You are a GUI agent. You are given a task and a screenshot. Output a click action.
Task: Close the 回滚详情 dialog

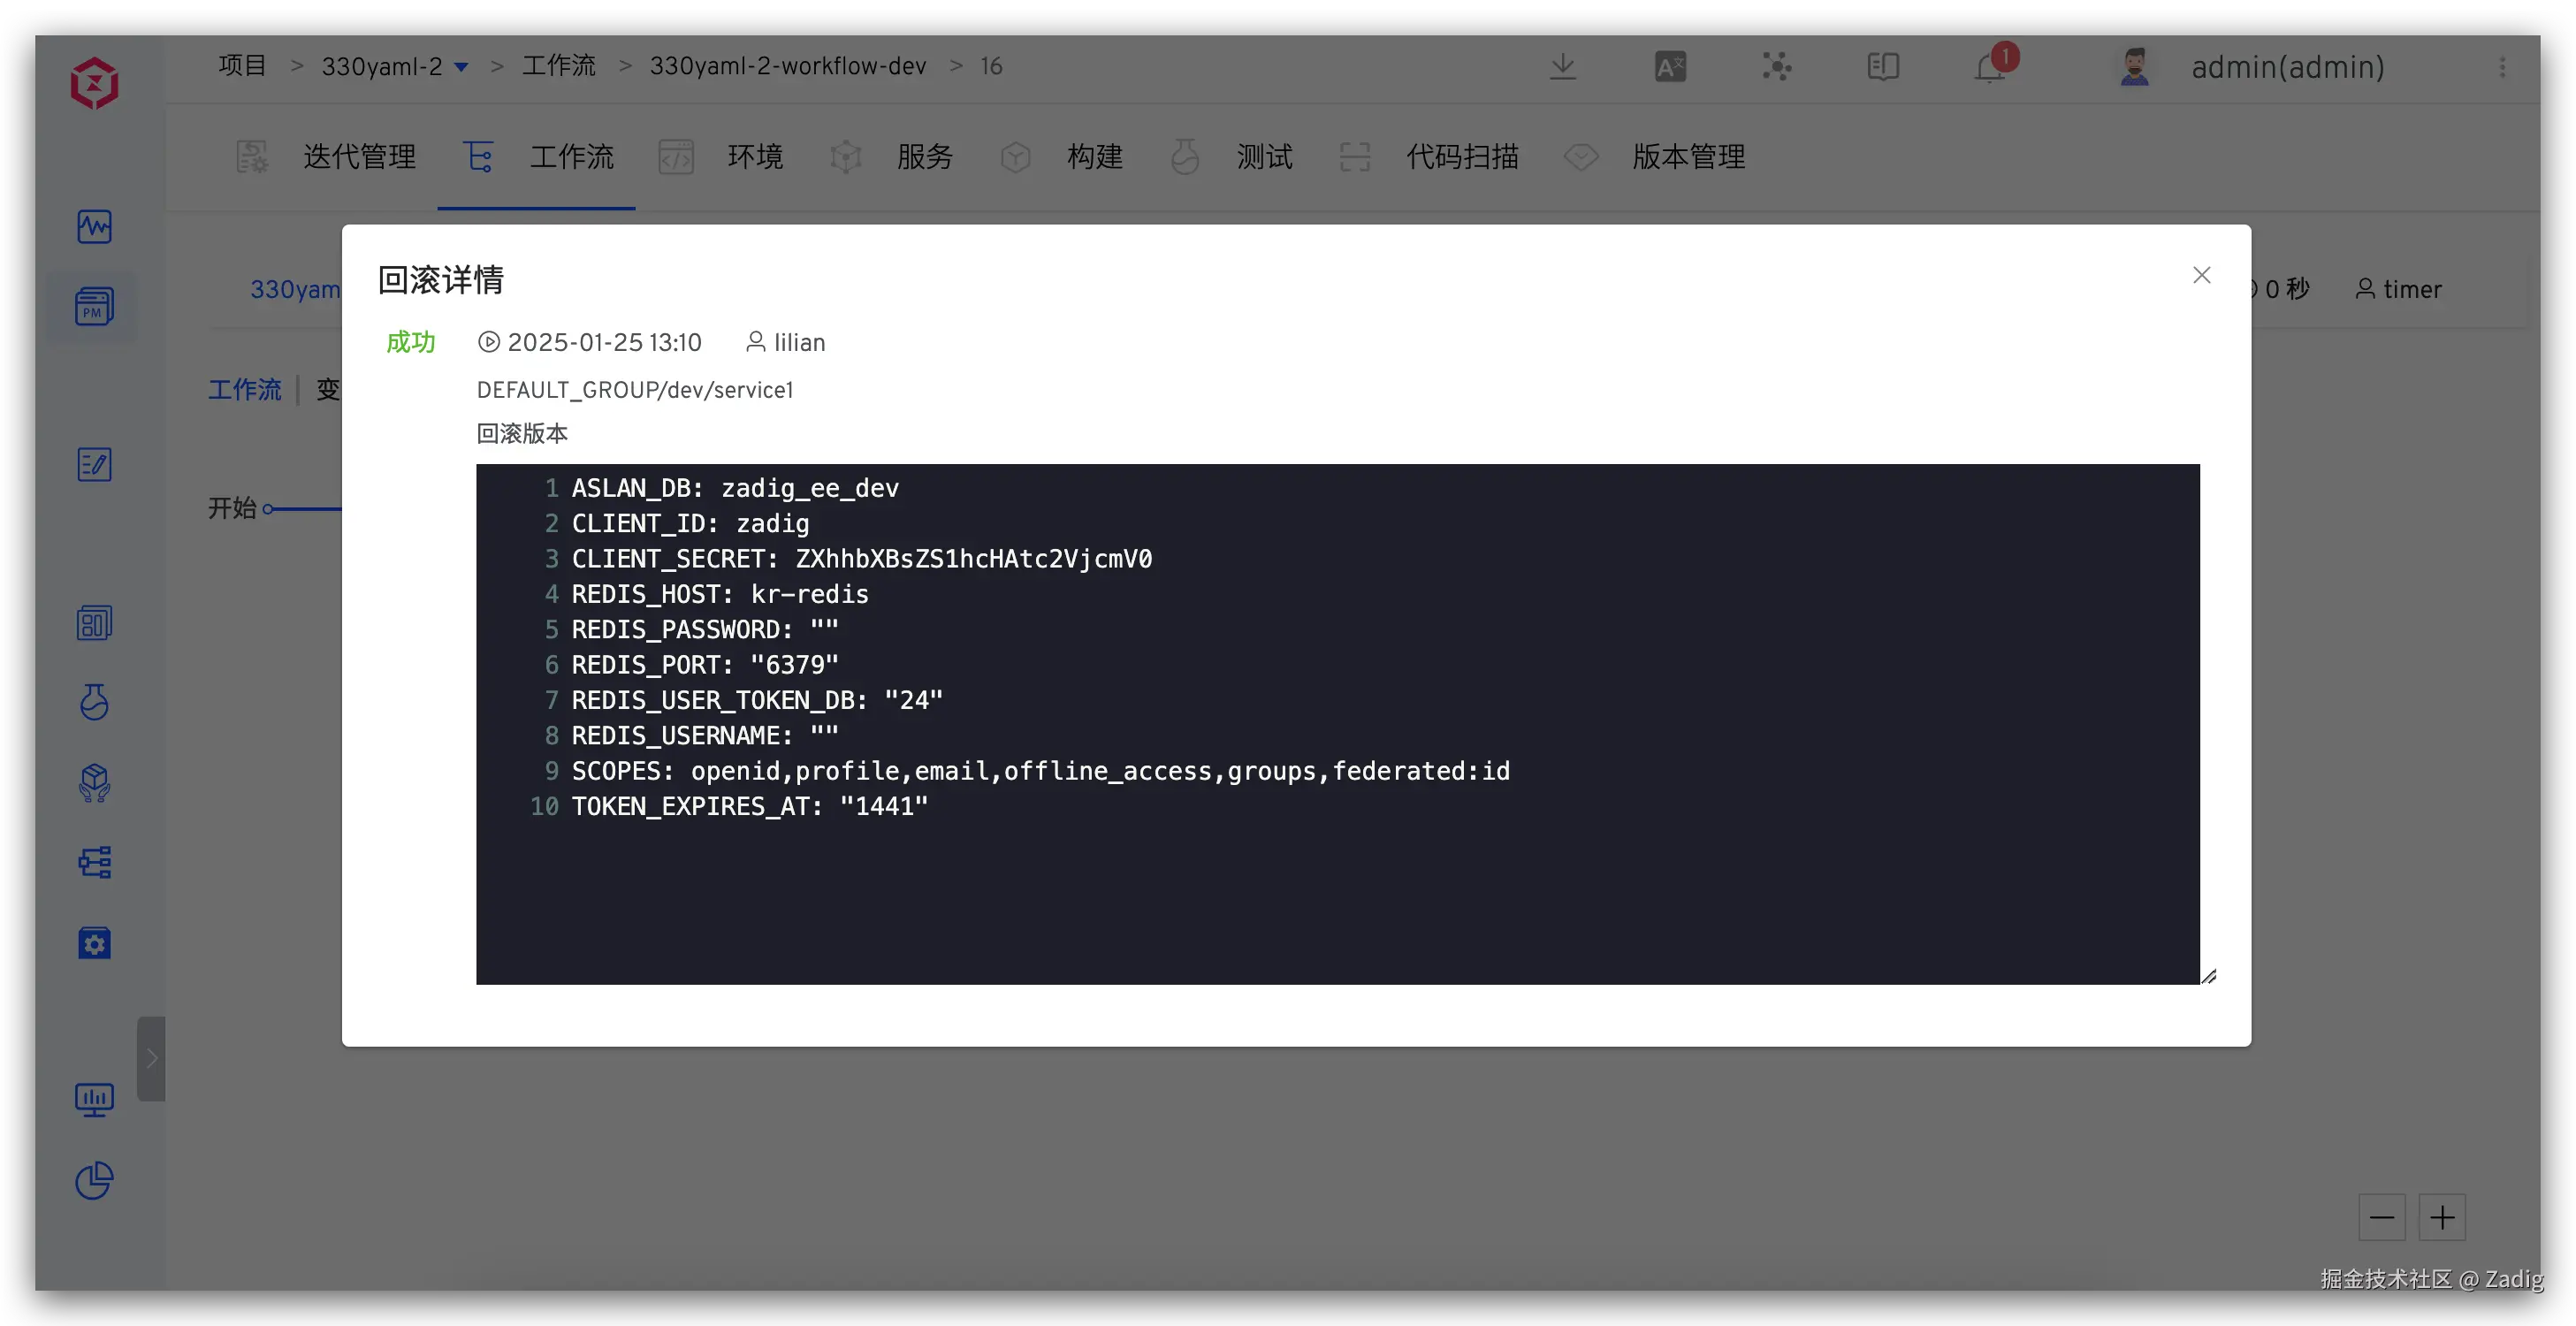[x=2201, y=275]
